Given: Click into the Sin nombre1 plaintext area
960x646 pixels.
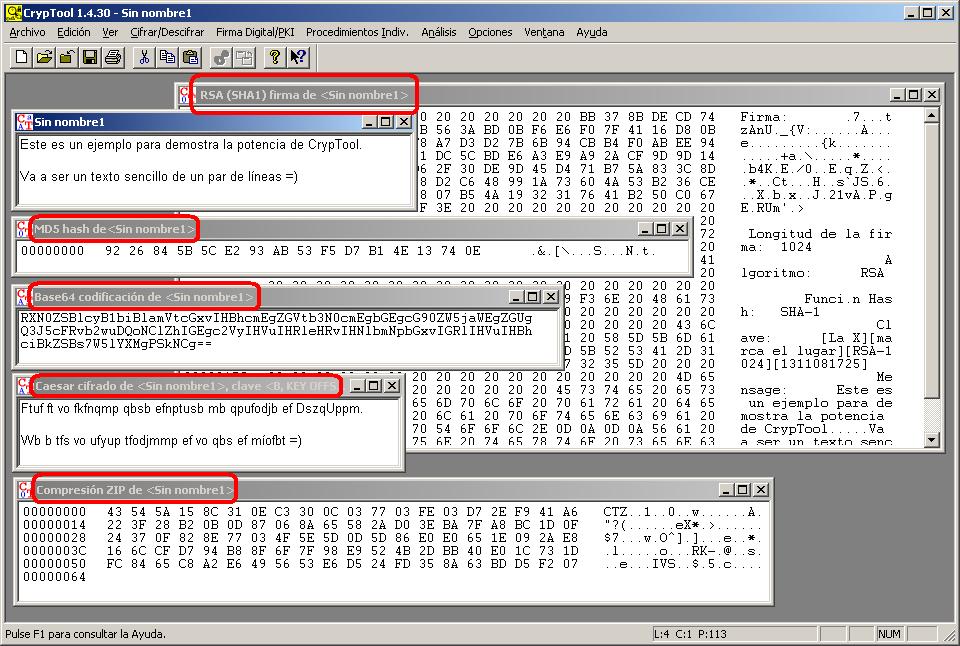Looking at the screenshot, I should [x=216, y=168].
